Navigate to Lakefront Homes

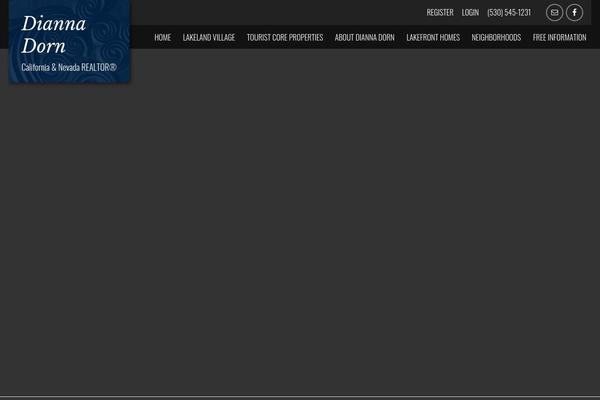pos(433,38)
